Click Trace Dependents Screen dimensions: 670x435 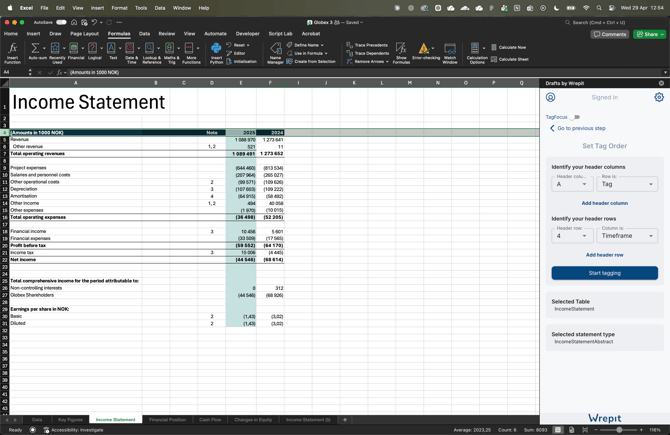tap(368, 53)
